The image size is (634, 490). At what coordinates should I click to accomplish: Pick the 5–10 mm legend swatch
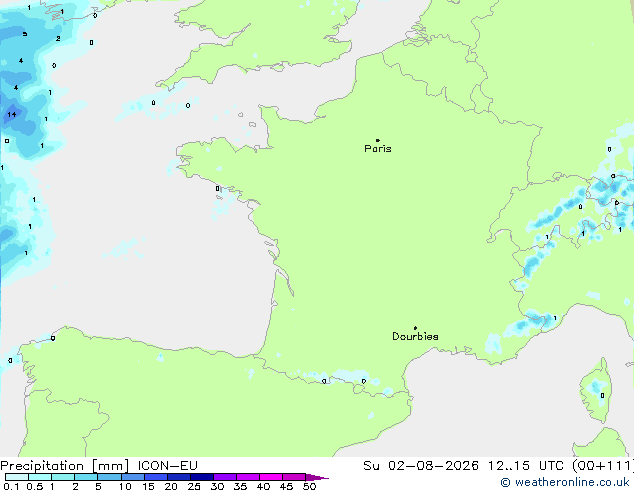point(109,477)
